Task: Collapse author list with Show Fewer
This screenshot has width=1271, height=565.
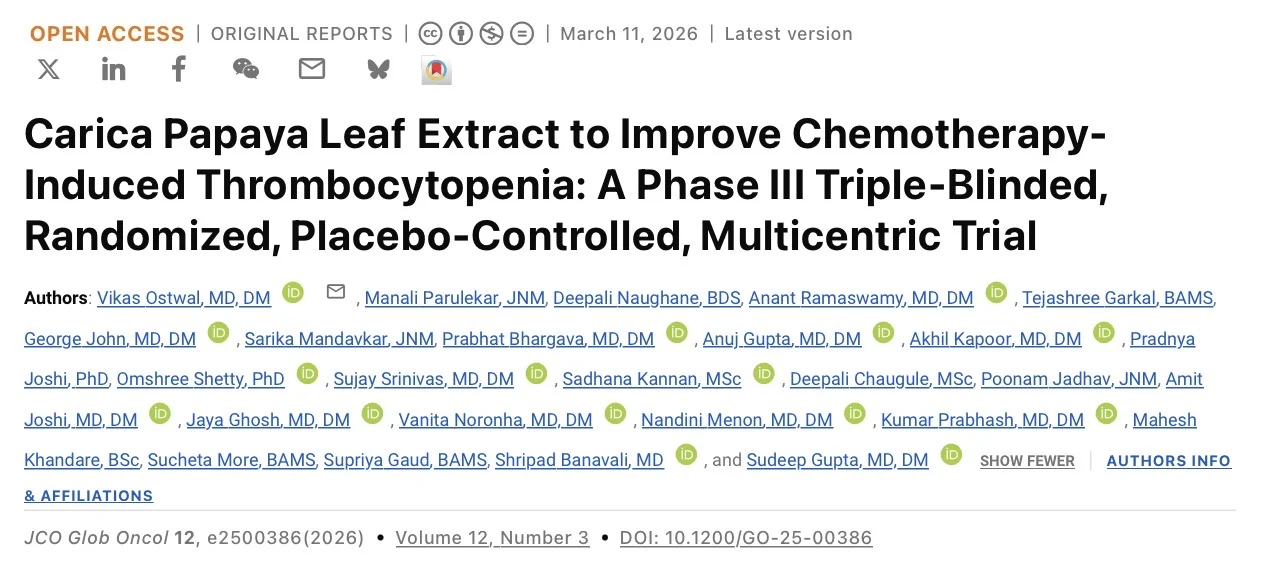Action: pos(1027,461)
